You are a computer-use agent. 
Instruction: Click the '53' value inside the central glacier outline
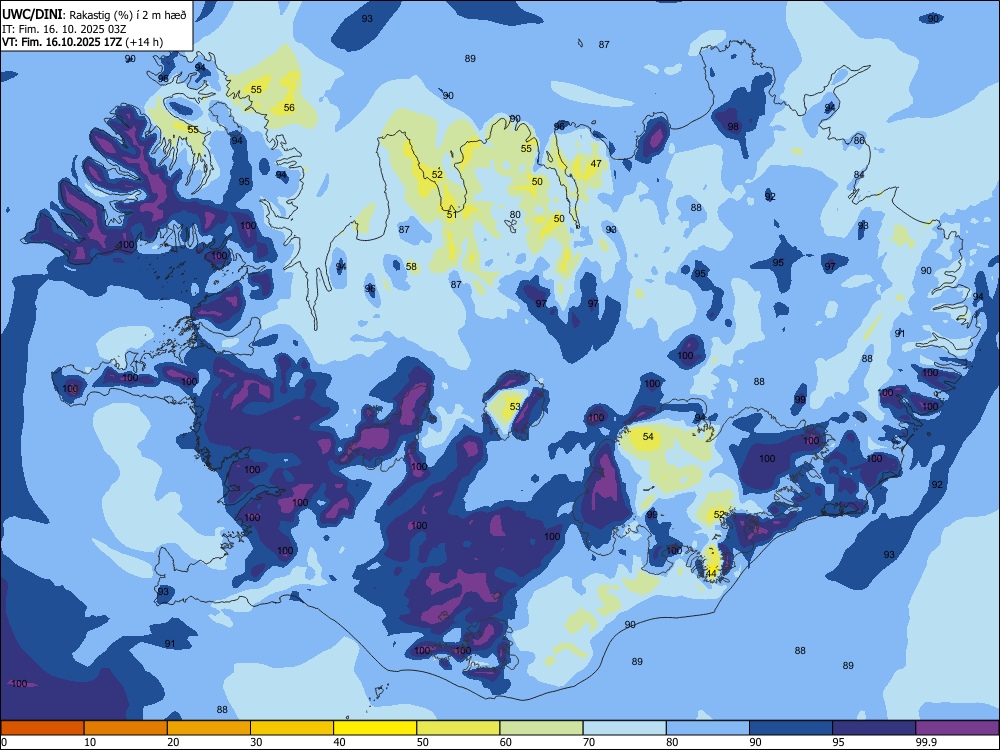(x=515, y=406)
